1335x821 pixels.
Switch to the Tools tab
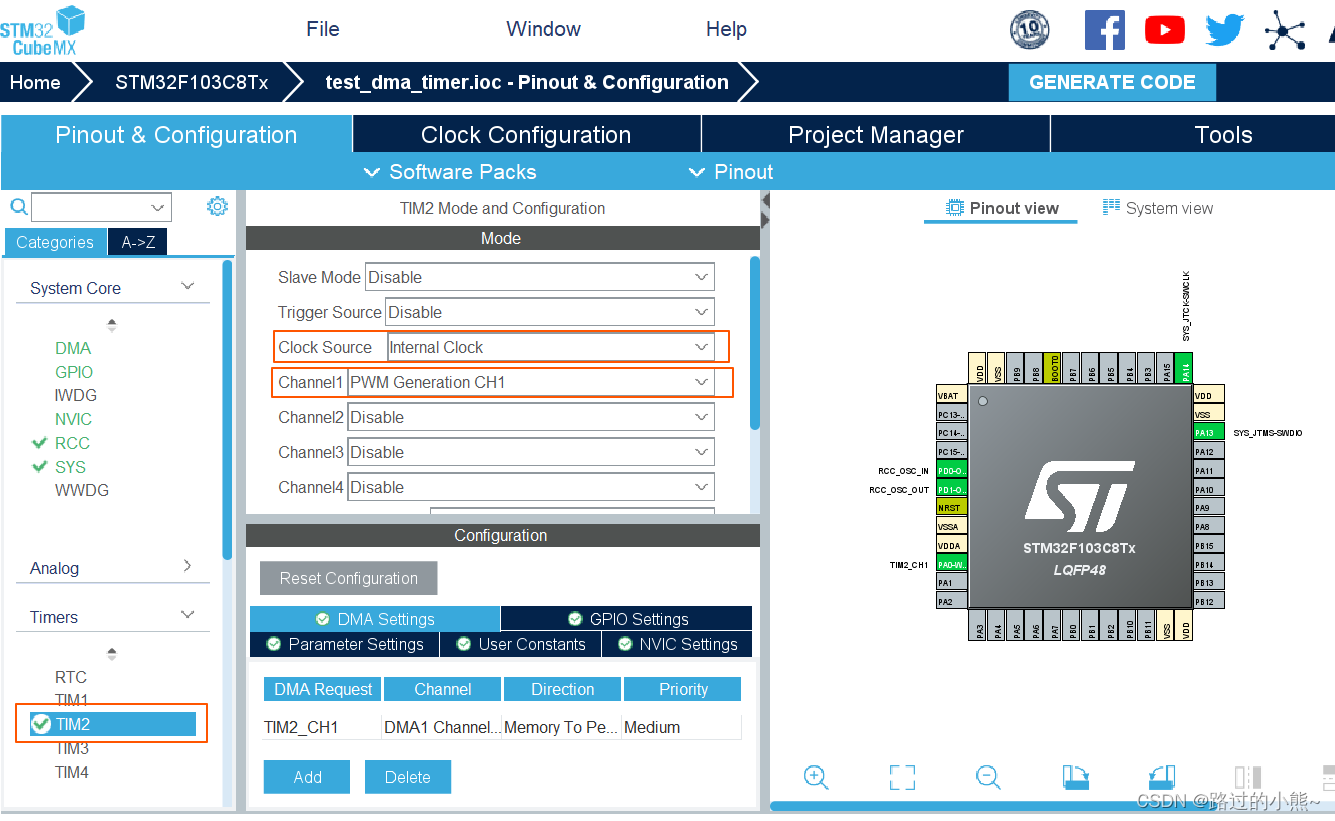click(x=1193, y=135)
